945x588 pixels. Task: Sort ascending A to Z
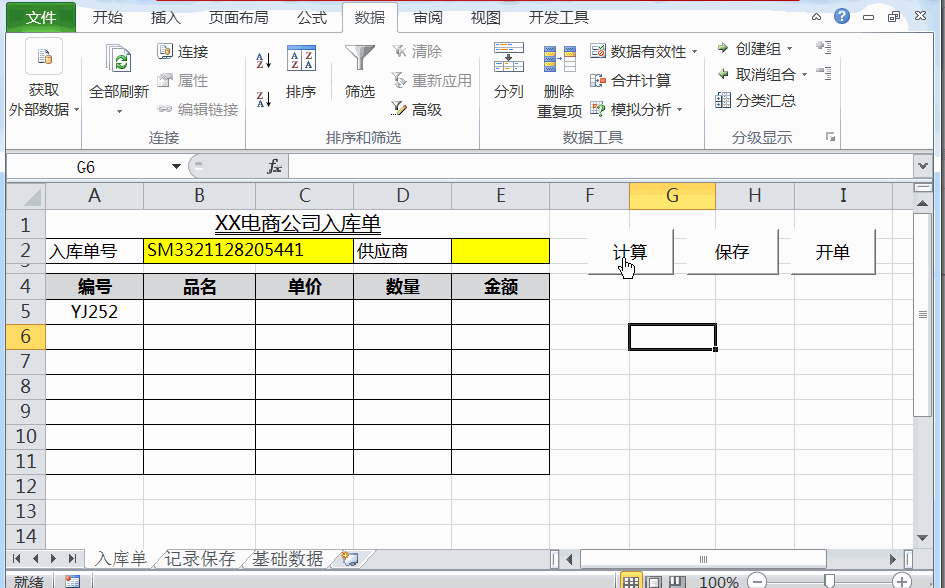click(x=263, y=60)
